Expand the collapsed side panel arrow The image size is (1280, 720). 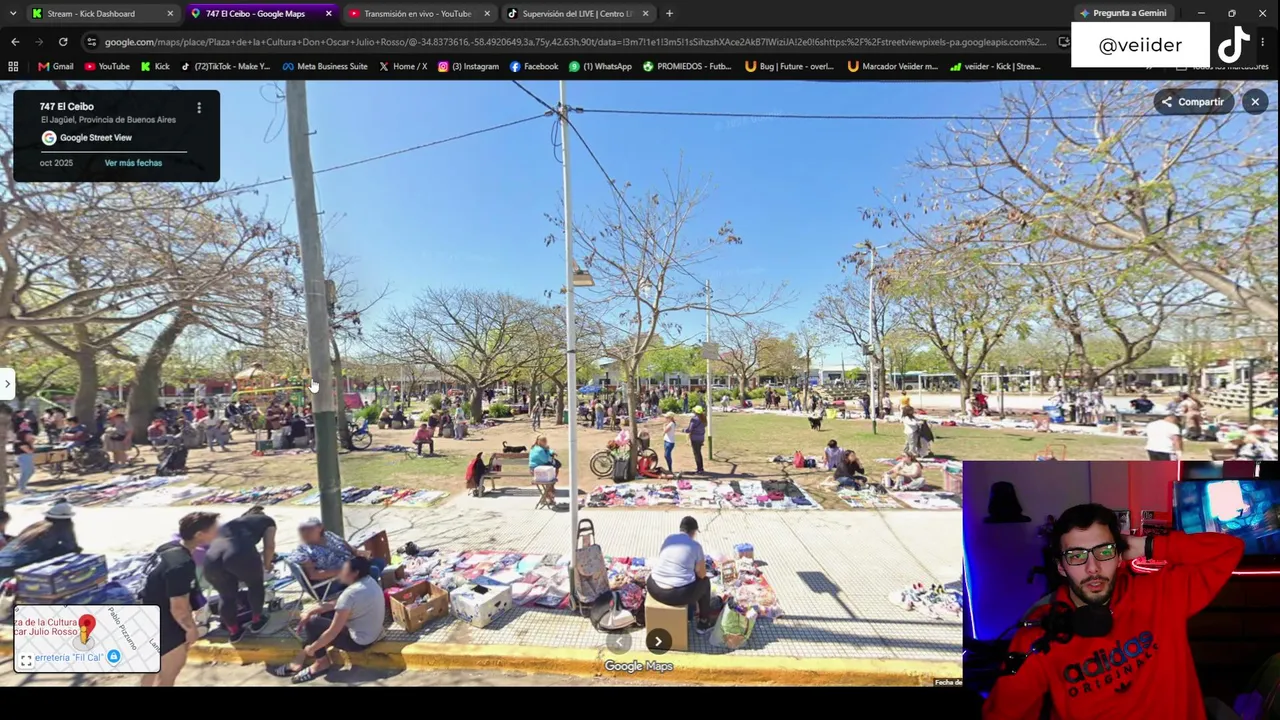coord(7,383)
